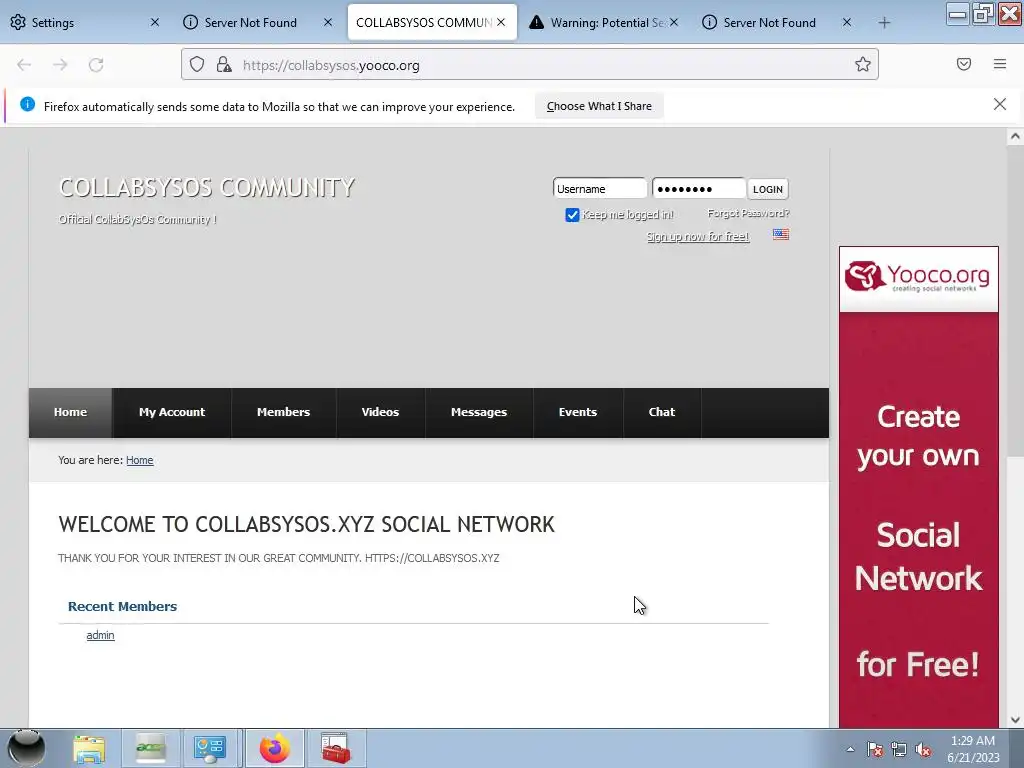Image resolution: width=1024 pixels, height=768 pixels.
Task: Open the admin member profile link
Action: pos(101,635)
